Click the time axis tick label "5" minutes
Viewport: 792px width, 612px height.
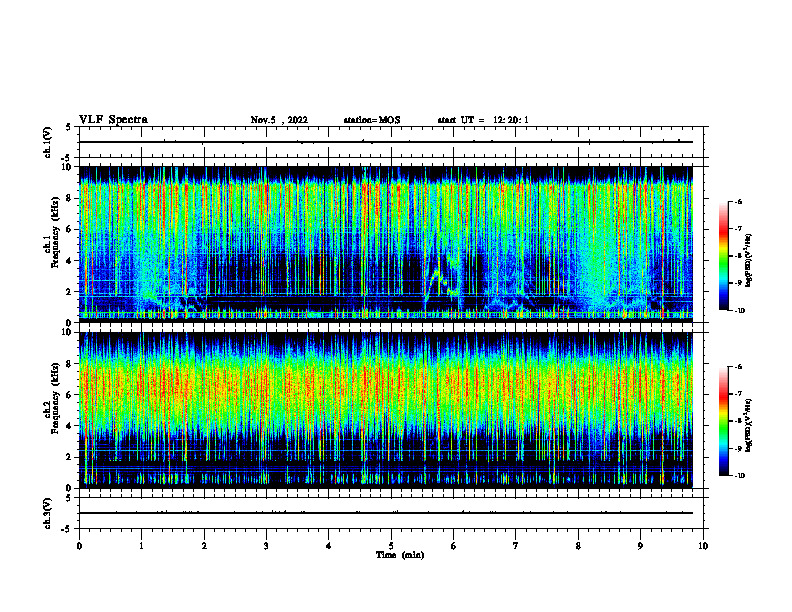pyautogui.click(x=391, y=546)
